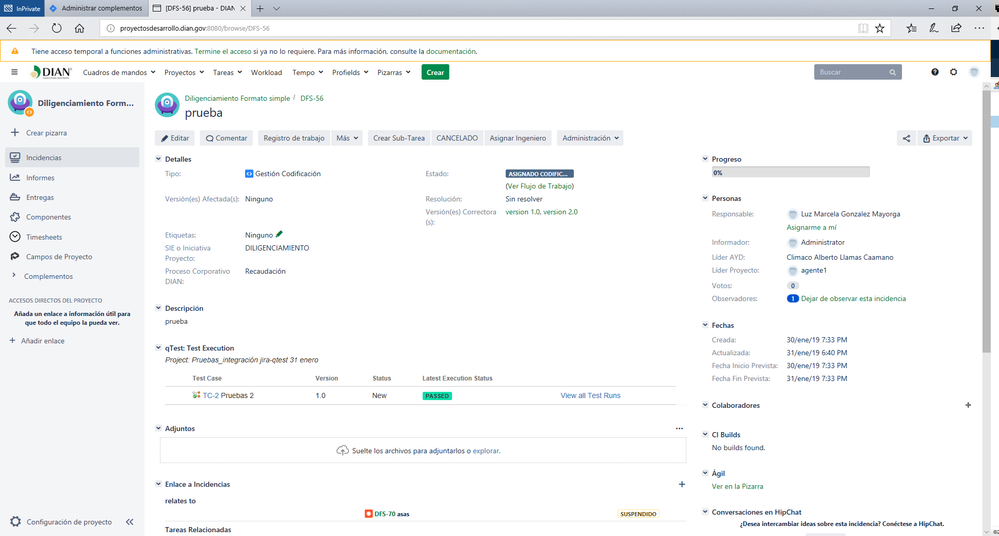Open the Profields dropdown menu
Screen dimensions: 999x536
tap(350, 73)
